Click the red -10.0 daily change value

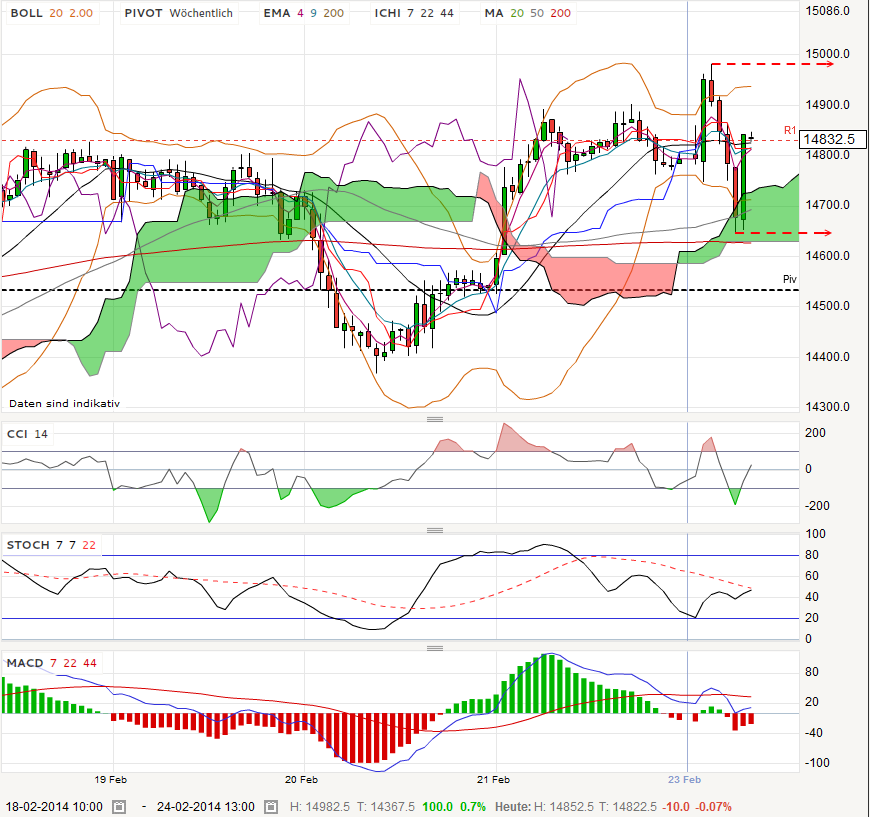coord(677,806)
